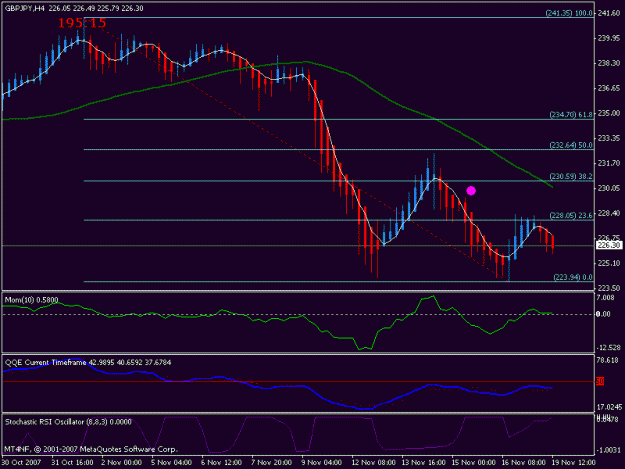Click the 223.50 price scale value
The height and width of the screenshot is (469, 625).
click(x=609, y=288)
